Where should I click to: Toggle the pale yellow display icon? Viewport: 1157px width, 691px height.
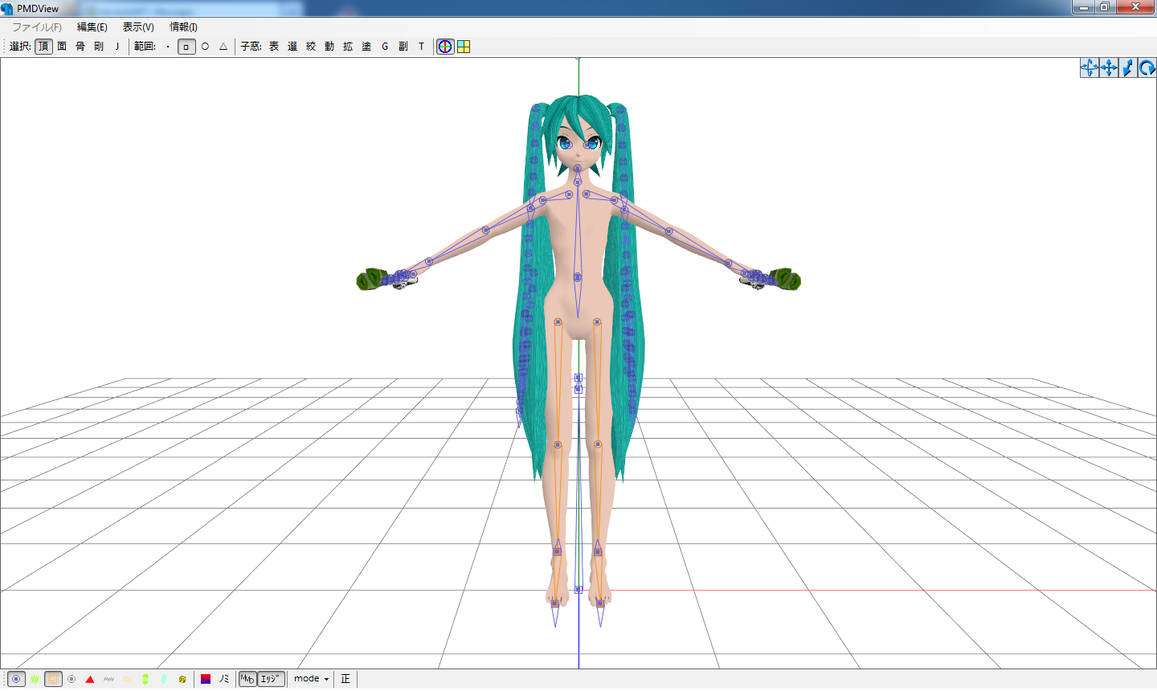(127, 679)
